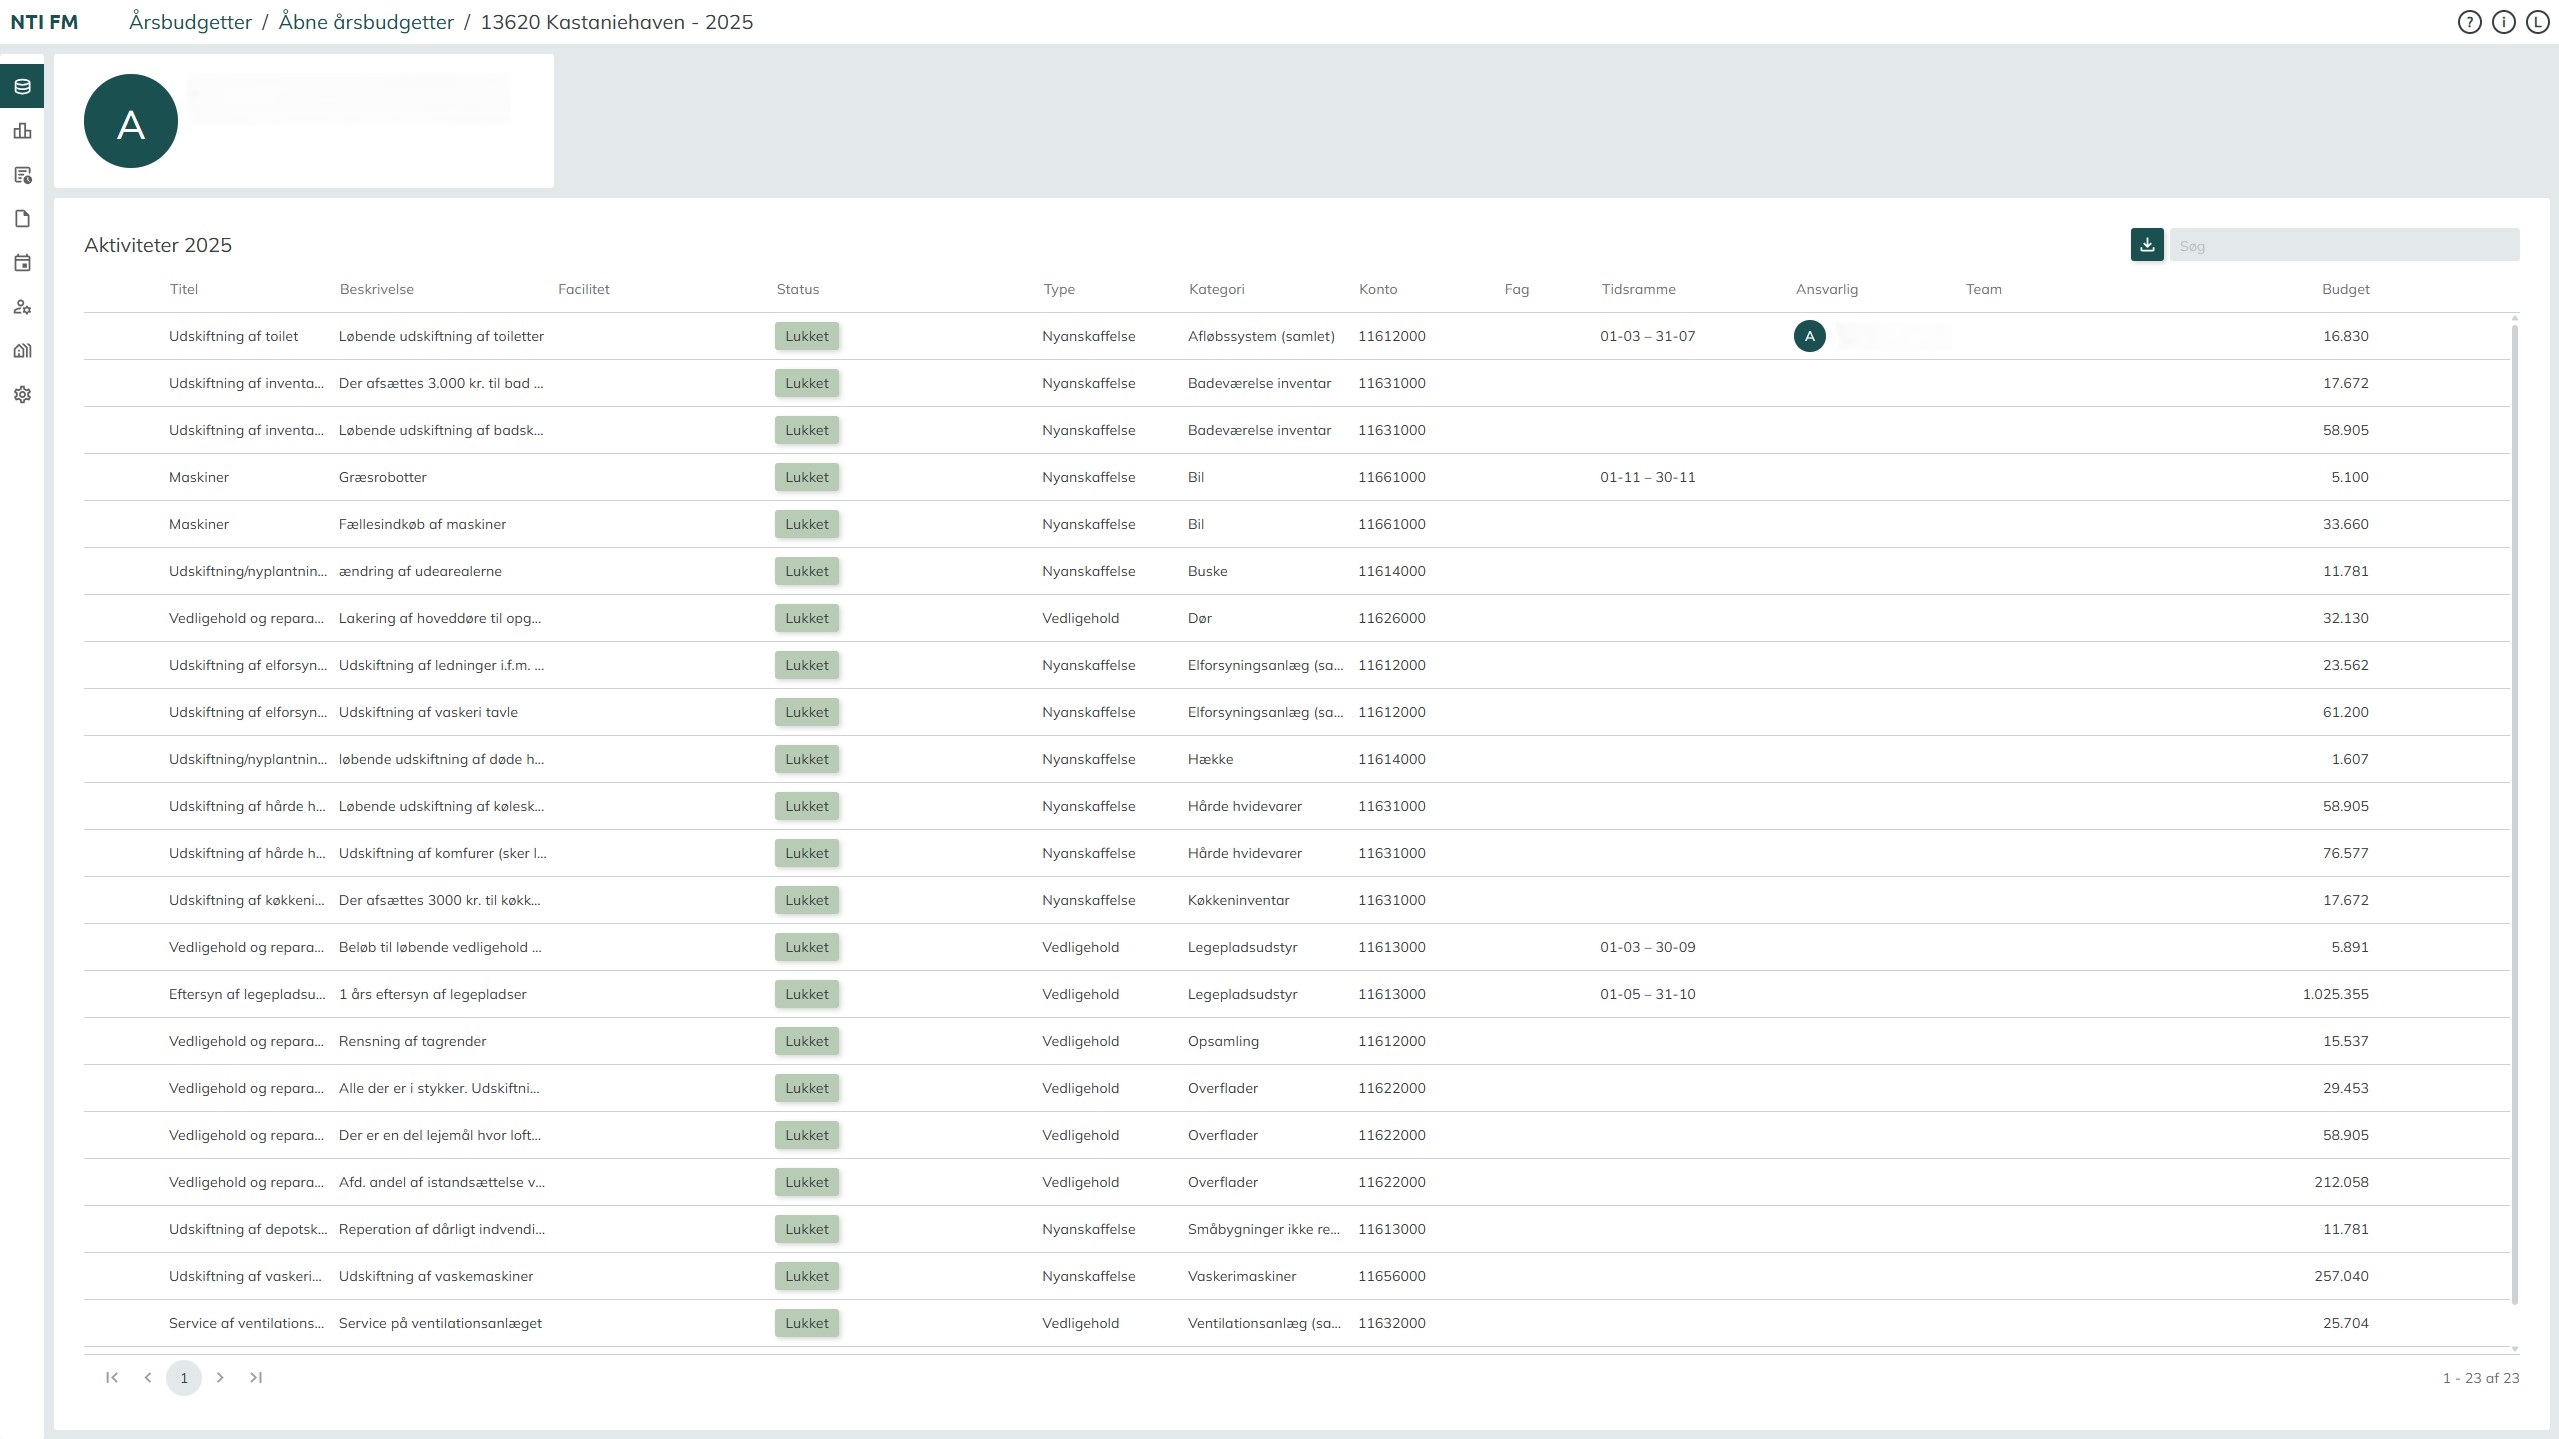Open the buildings sidebar icon
Screen dimensions: 2559x1439
(22, 351)
